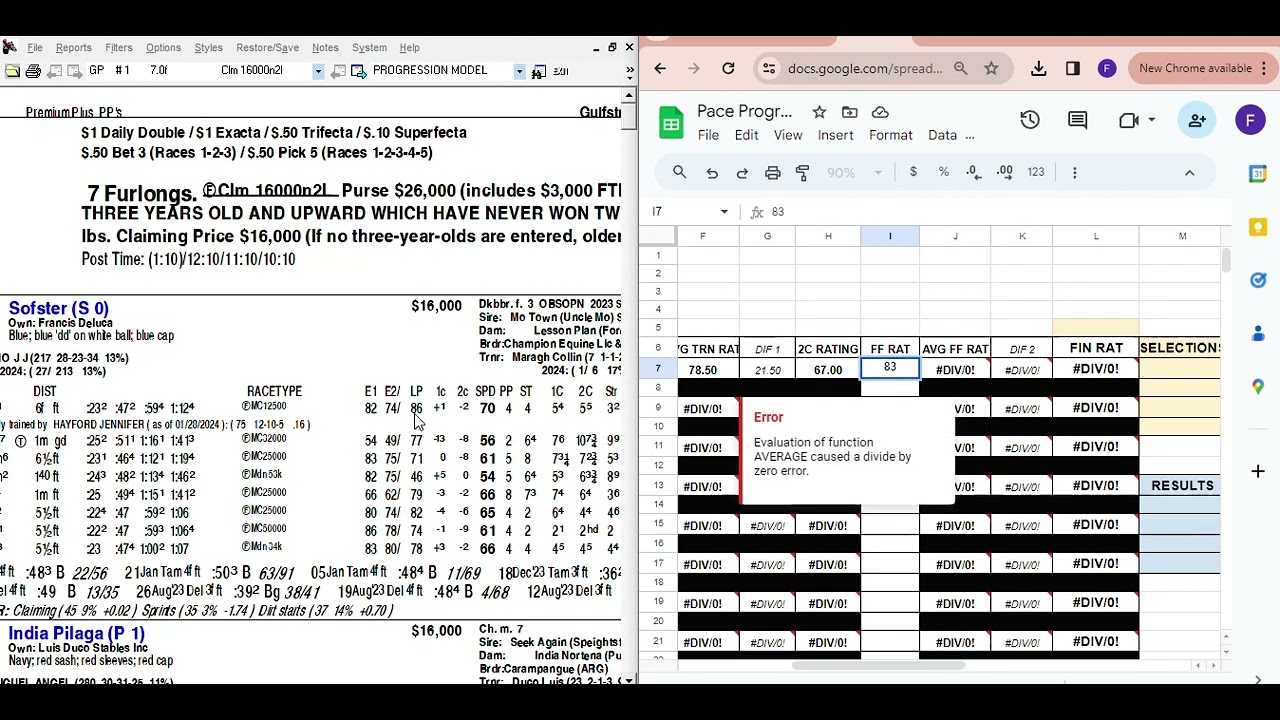This screenshot has width=1280, height=720.
Task: Open Styles menu in handicapping app
Action: 208,47
